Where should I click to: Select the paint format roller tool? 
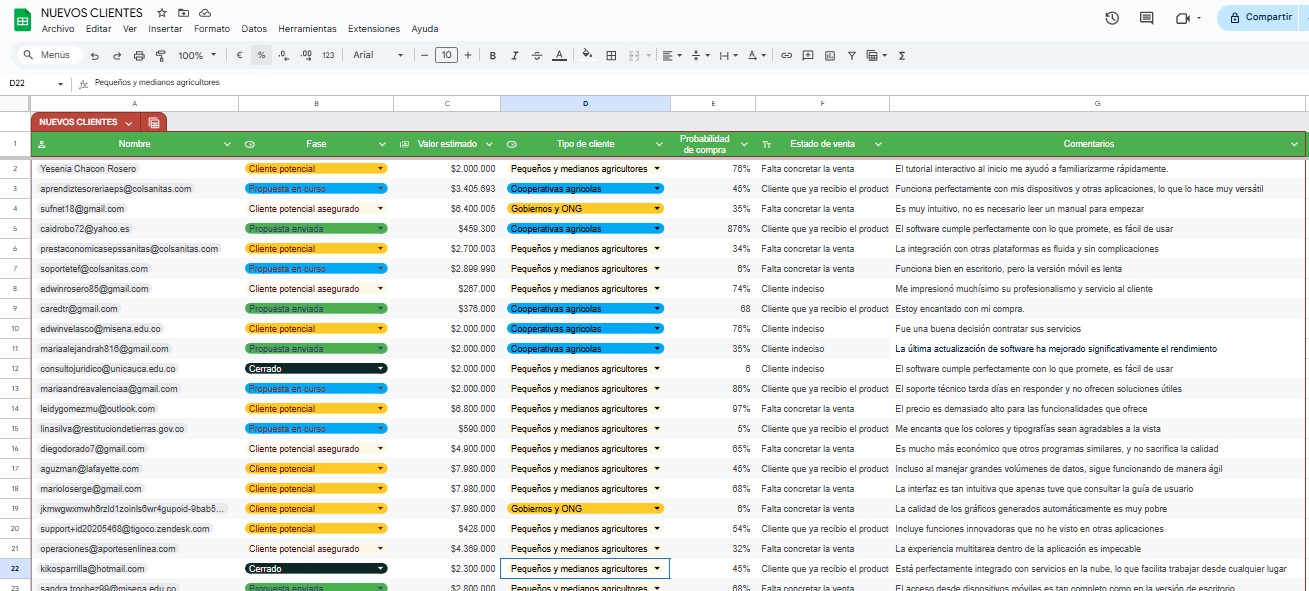tap(160, 55)
